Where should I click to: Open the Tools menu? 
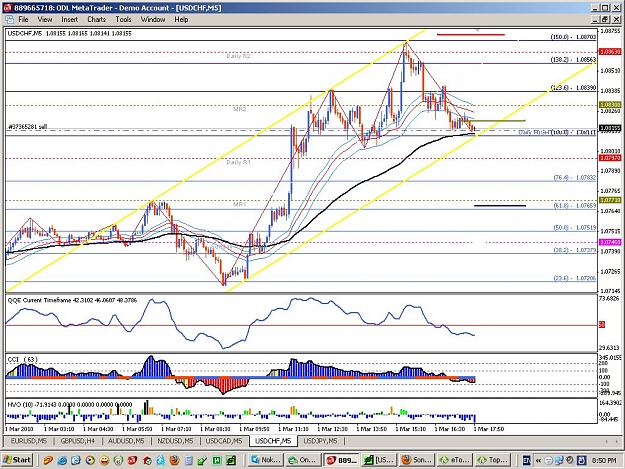click(123, 19)
